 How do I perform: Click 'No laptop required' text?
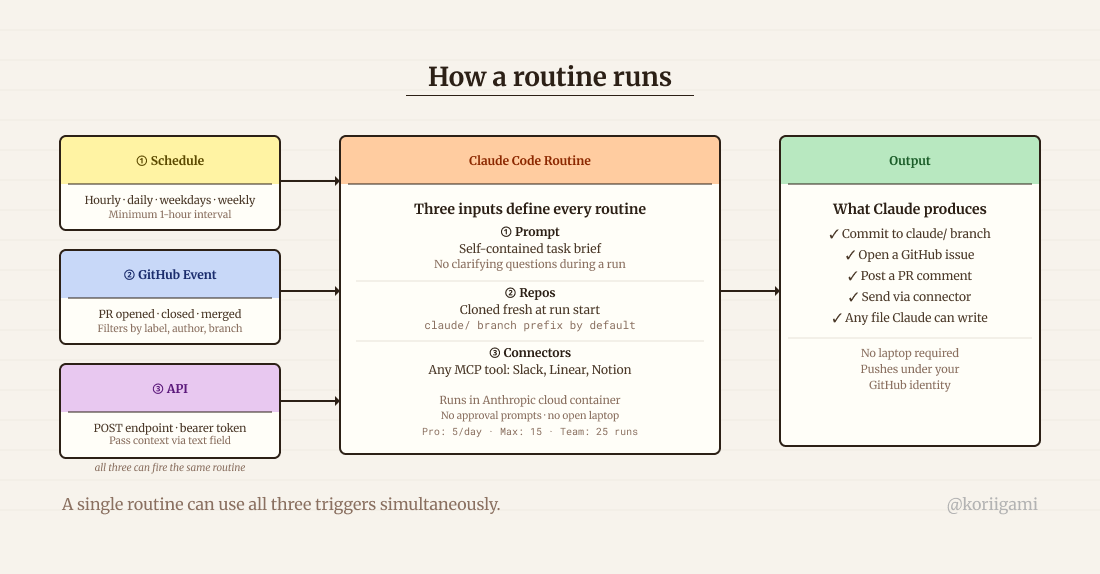[x=910, y=353]
